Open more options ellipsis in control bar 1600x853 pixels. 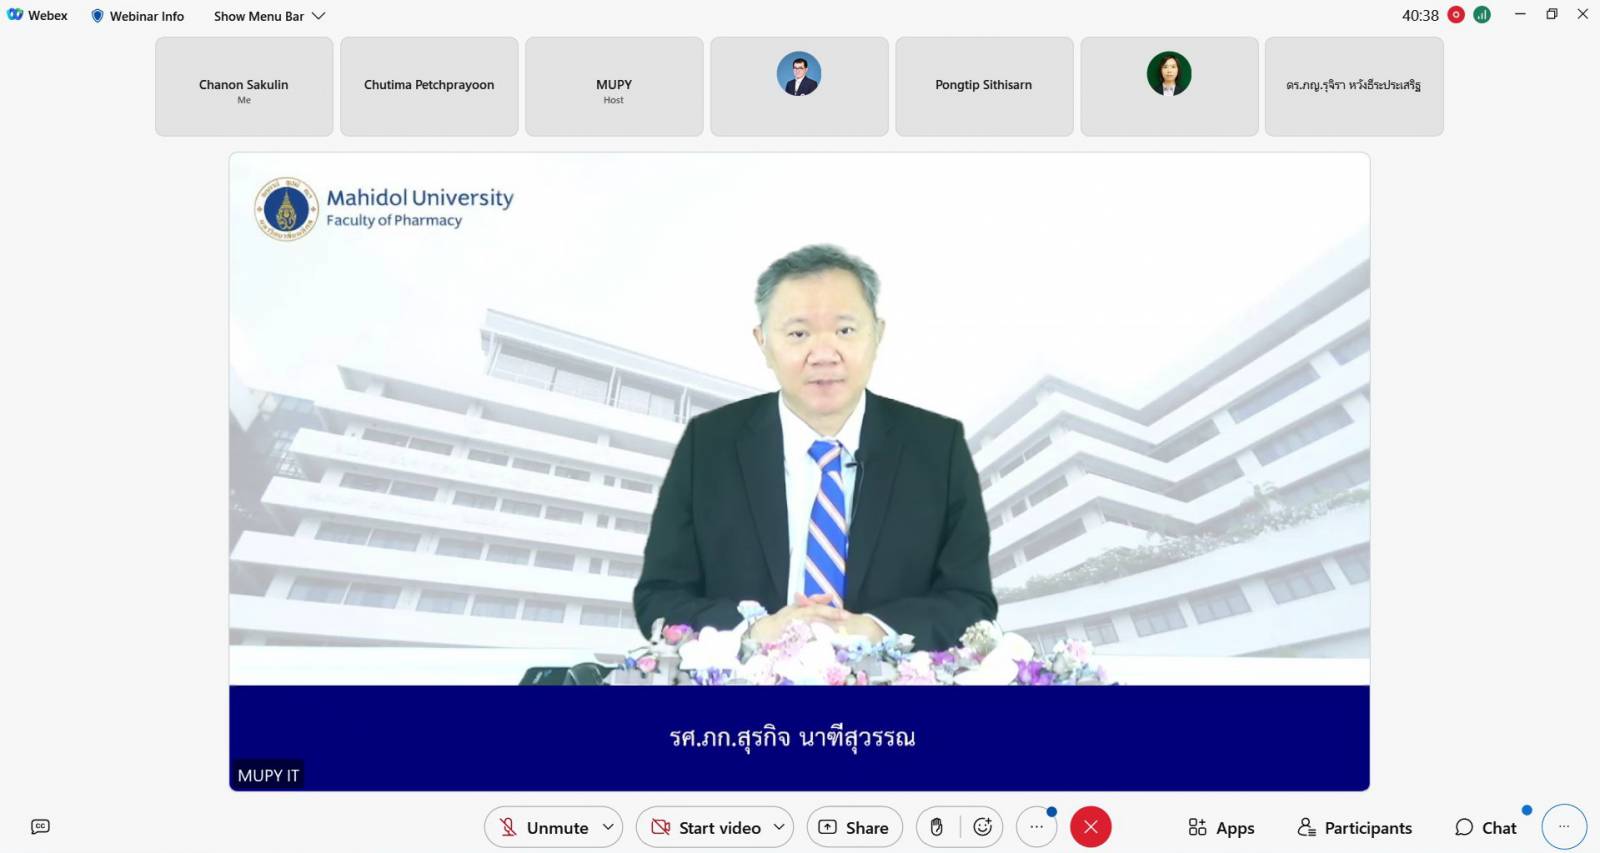[1036, 827]
